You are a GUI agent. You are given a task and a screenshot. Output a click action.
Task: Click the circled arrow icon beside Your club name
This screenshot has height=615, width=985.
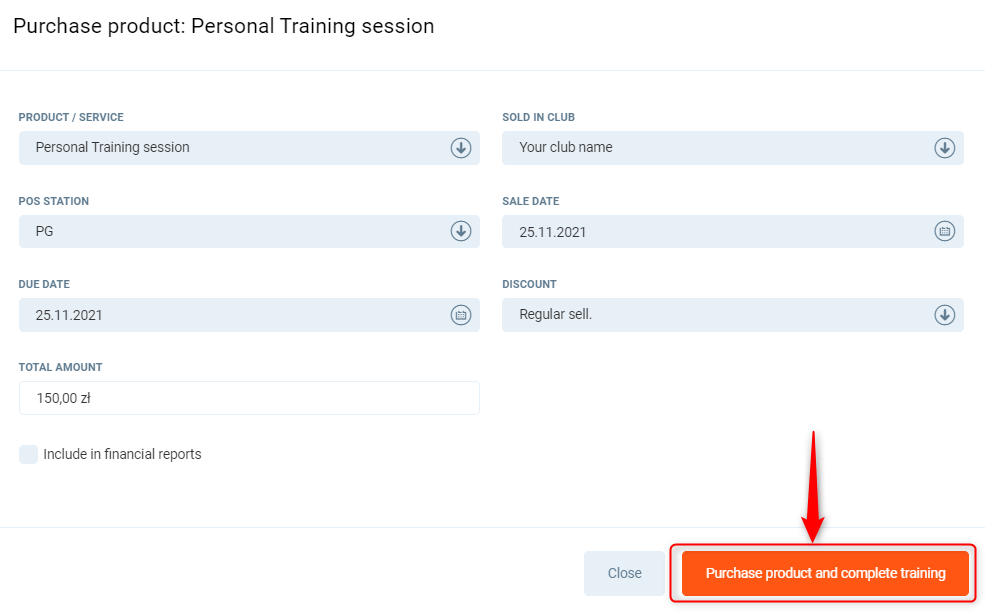pos(944,148)
